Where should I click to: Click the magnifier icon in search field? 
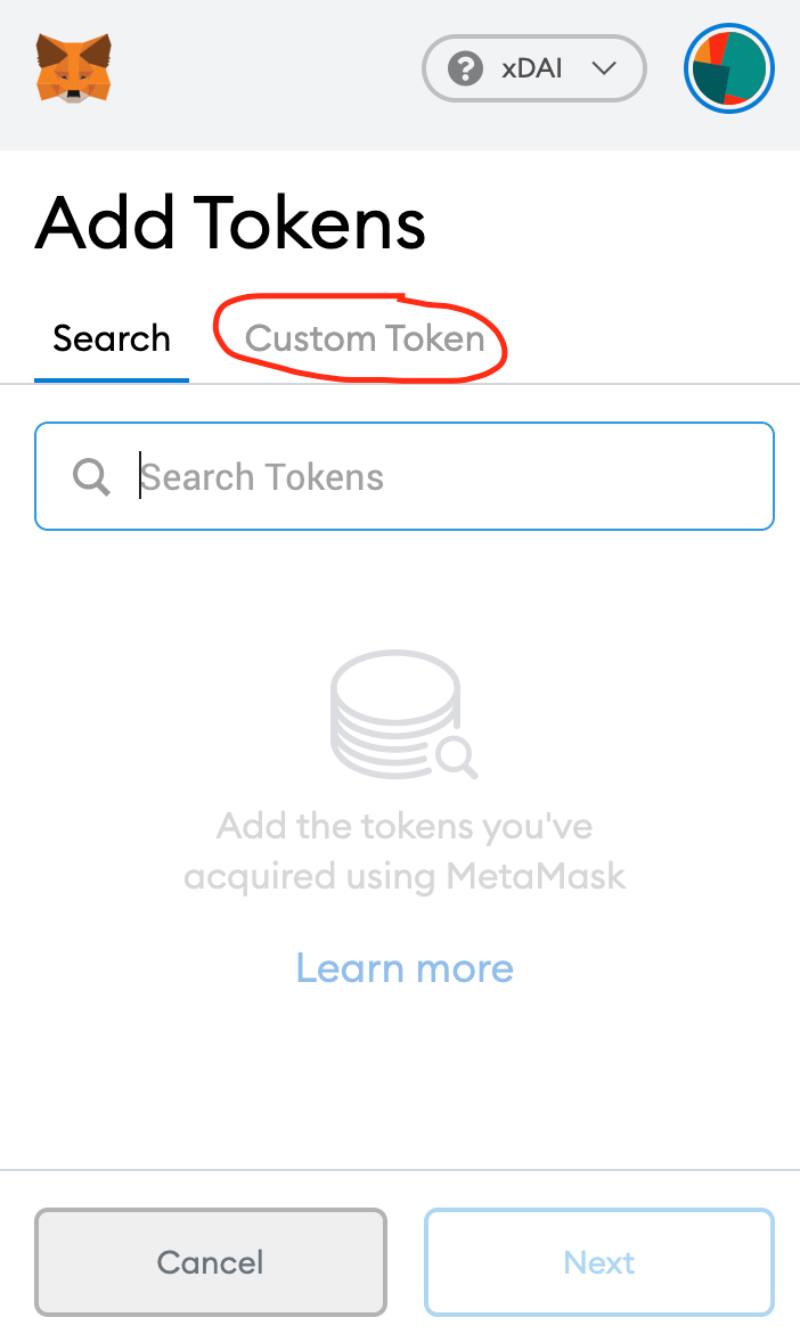point(91,477)
